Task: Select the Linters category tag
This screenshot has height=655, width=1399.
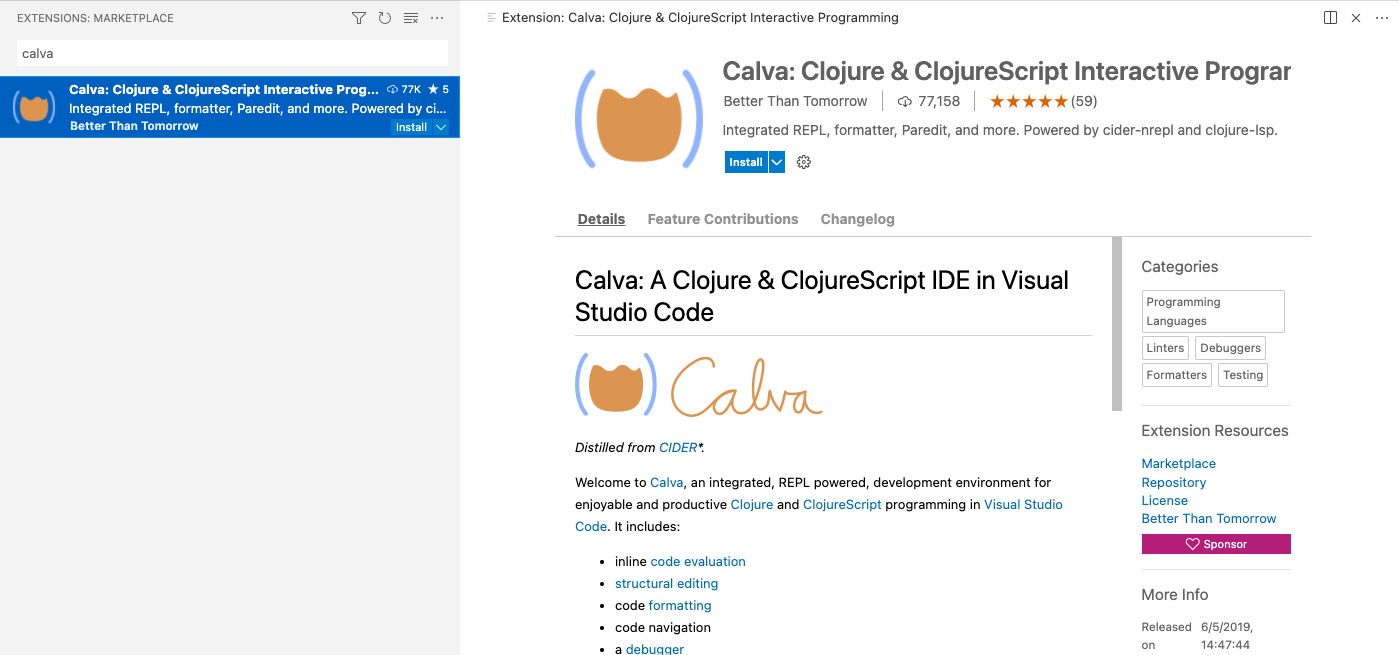Action: click(1165, 348)
